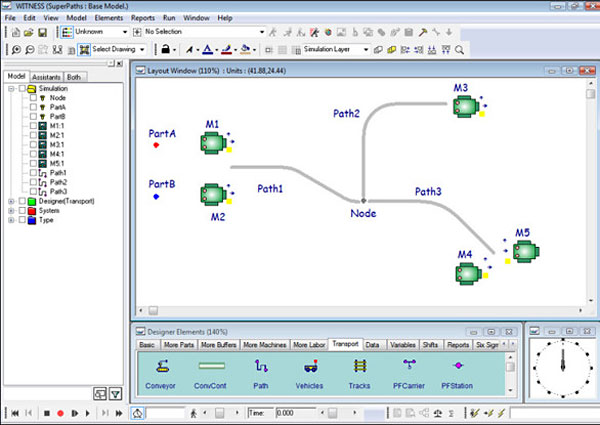Image resolution: width=600 pixels, height=425 pixels.
Task: Click the Node point on the path
Action: (364, 200)
